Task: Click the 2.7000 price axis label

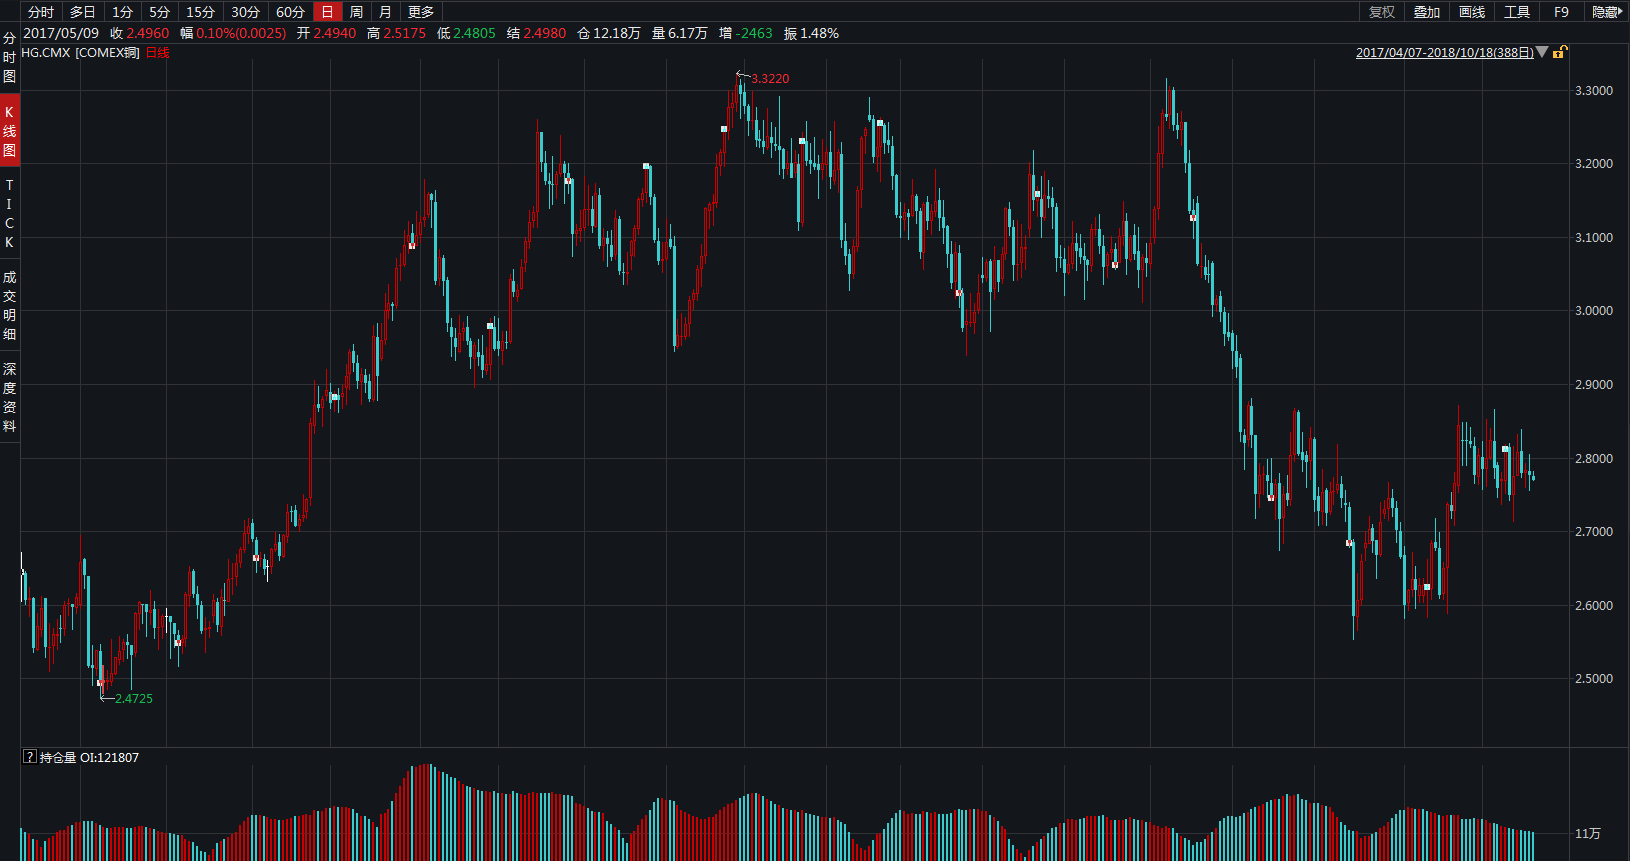Action: coord(1594,532)
